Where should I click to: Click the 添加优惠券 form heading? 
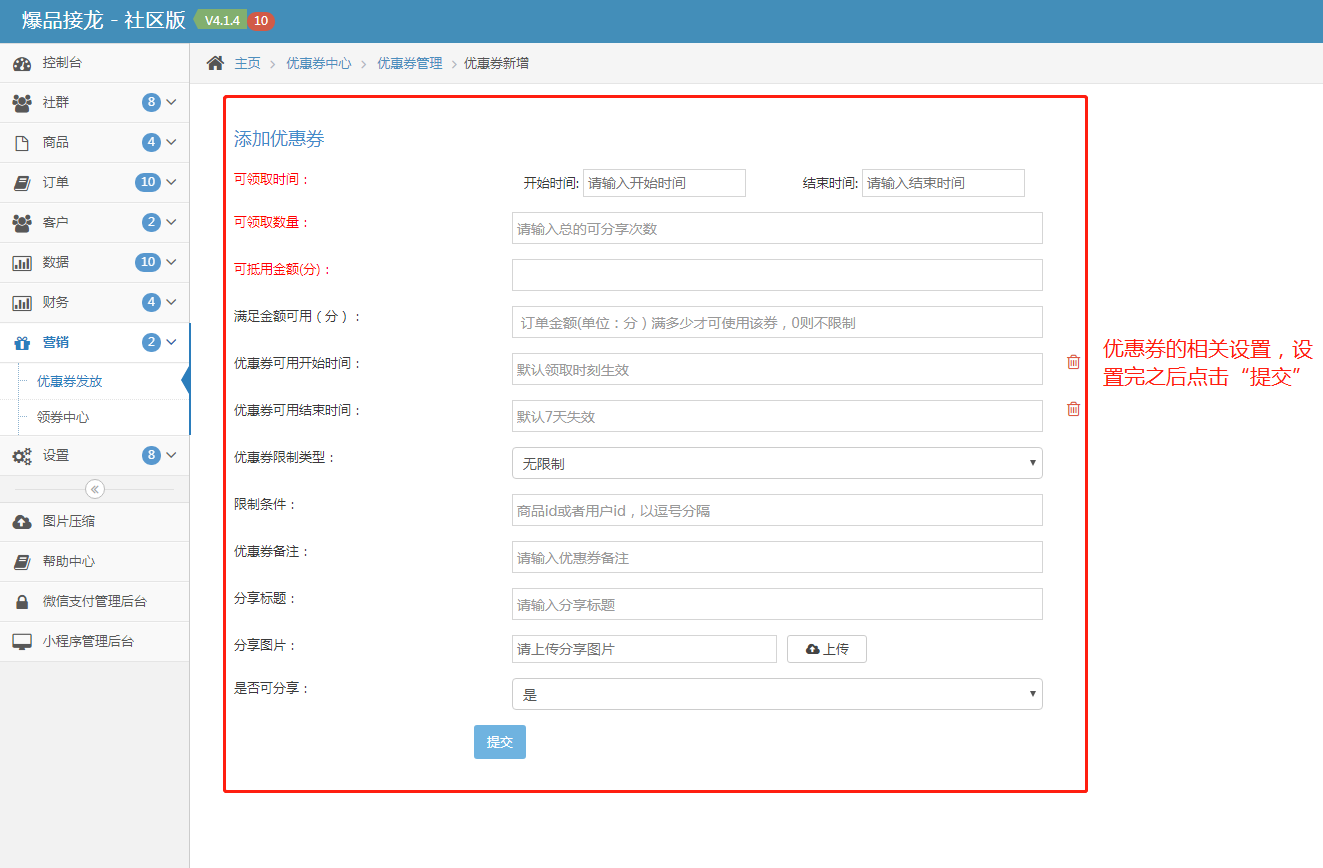279,139
